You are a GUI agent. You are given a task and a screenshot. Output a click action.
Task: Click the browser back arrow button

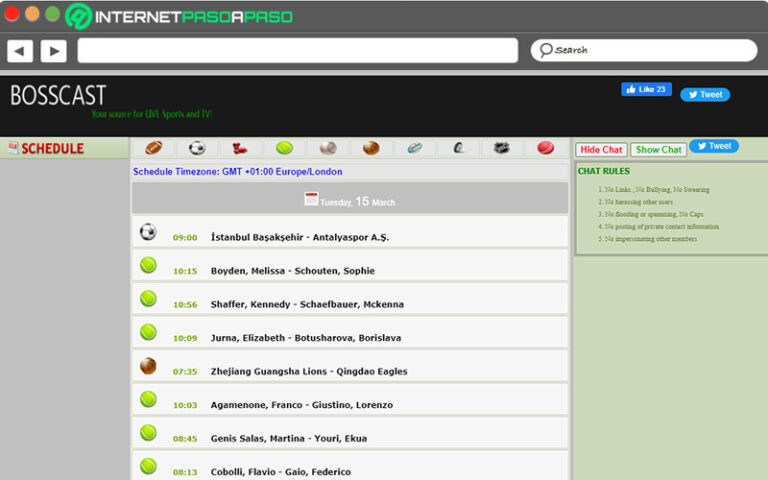coord(20,50)
